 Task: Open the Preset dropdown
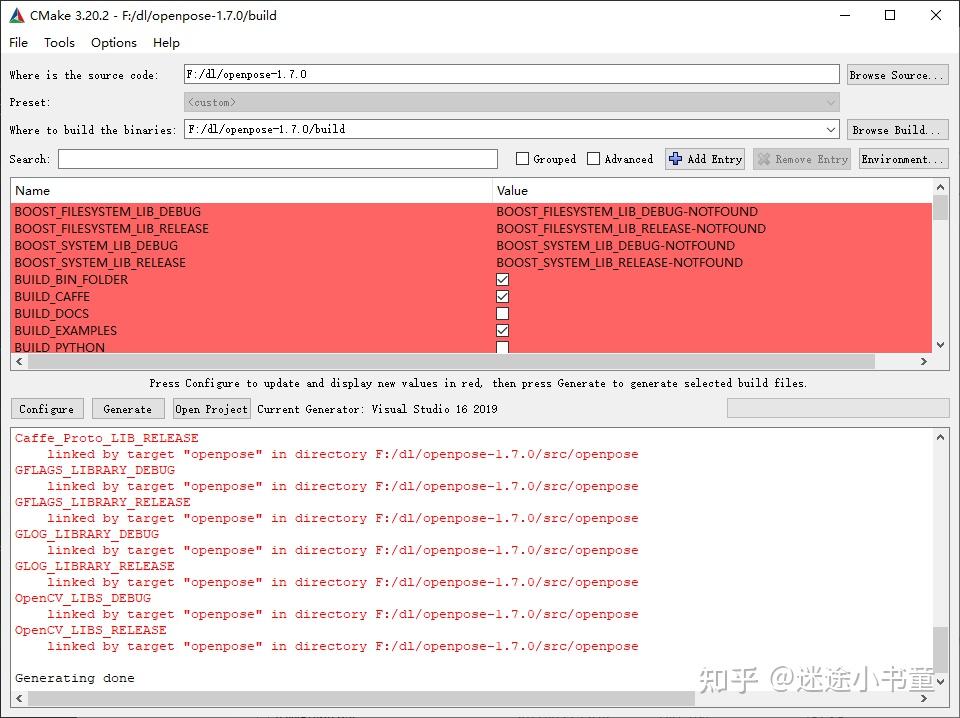tap(831, 101)
